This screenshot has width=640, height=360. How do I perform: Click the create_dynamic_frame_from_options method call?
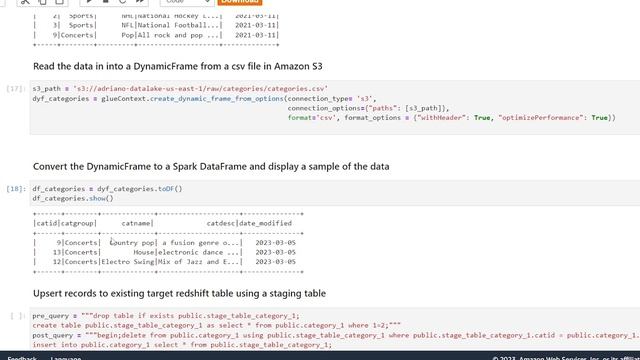tap(216, 99)
